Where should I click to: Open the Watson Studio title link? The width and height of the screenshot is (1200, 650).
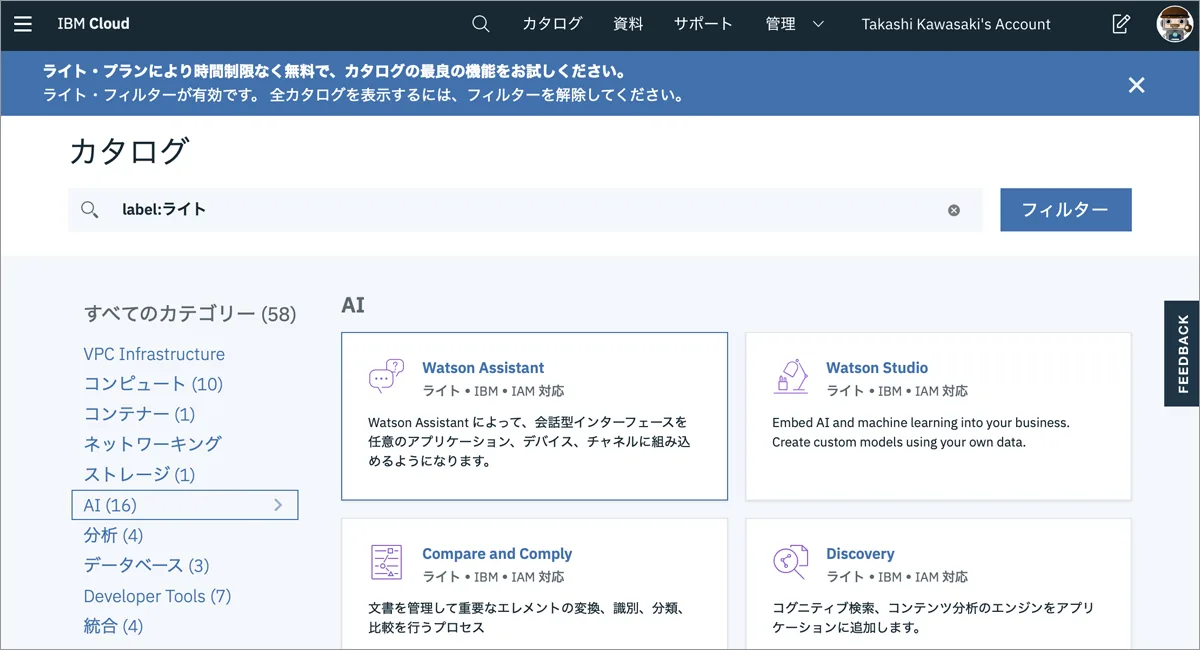(x=877, y=368)
